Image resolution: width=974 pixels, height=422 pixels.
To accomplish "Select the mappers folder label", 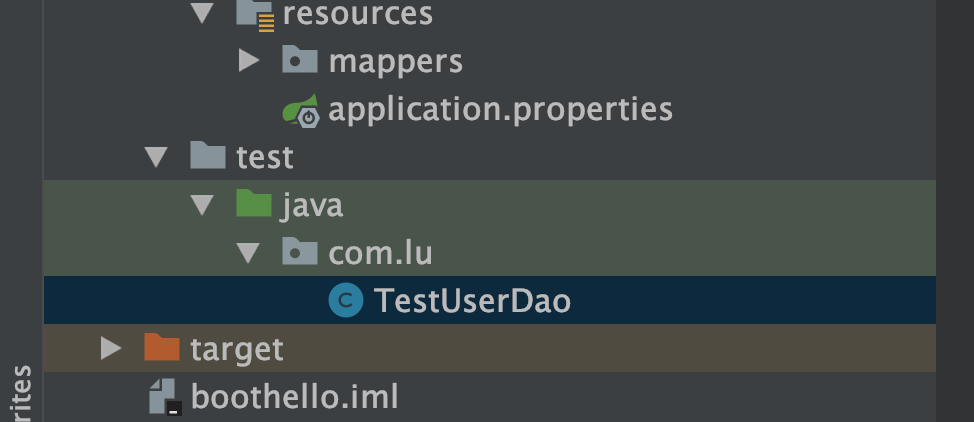I will 395,61.
